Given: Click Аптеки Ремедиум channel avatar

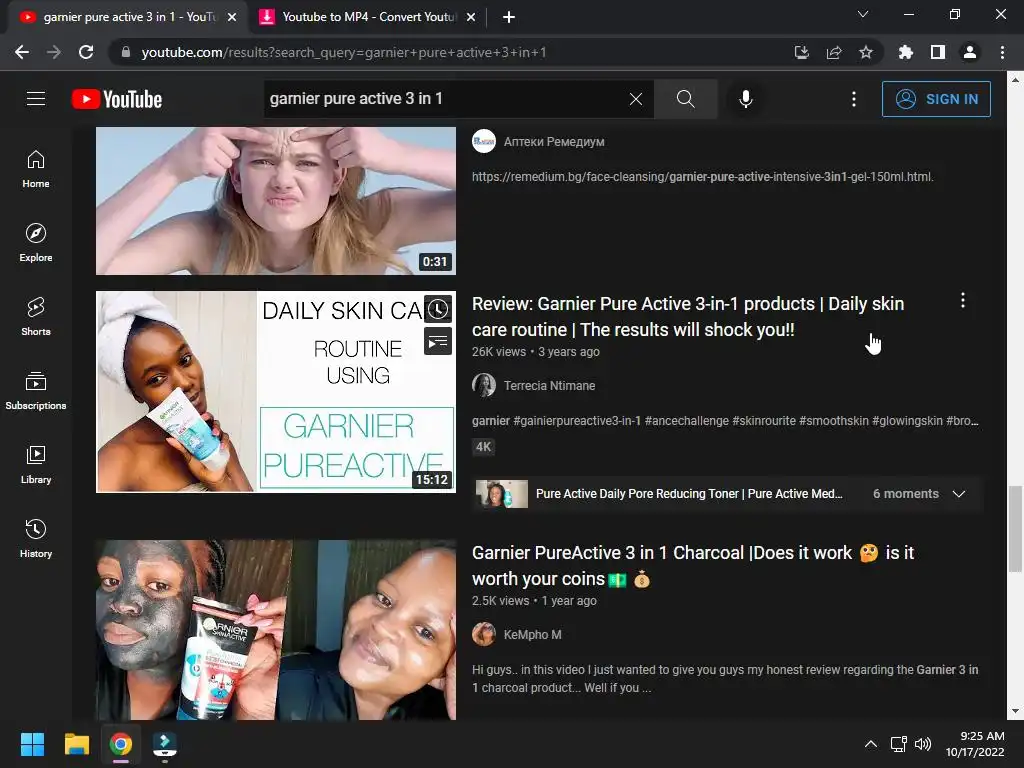Looking at the screenshot, I should point(484,141).
